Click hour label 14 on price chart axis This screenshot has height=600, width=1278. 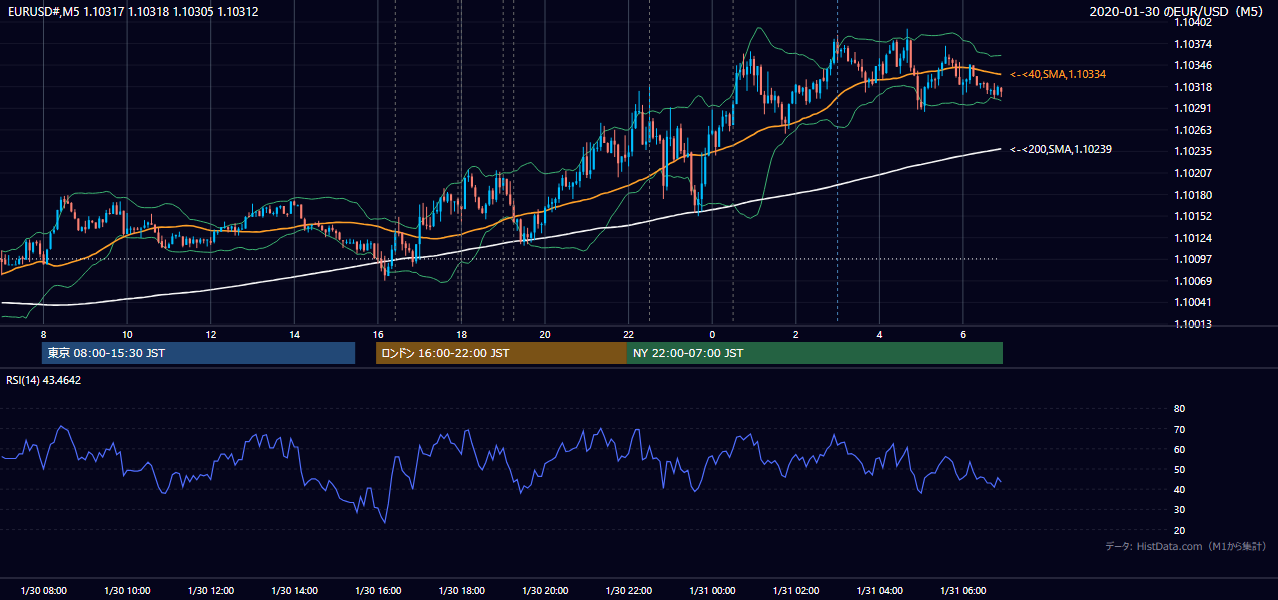[x=294, y=334]
